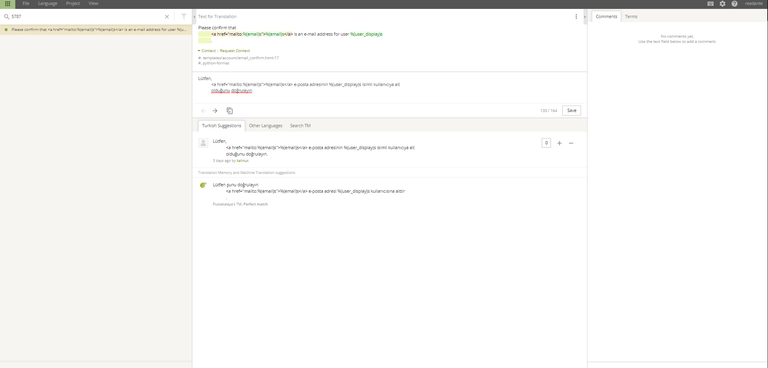Click the %(user_display)s placeholder in the source text
The image size is (768, 368).
(x=366, y=34)
